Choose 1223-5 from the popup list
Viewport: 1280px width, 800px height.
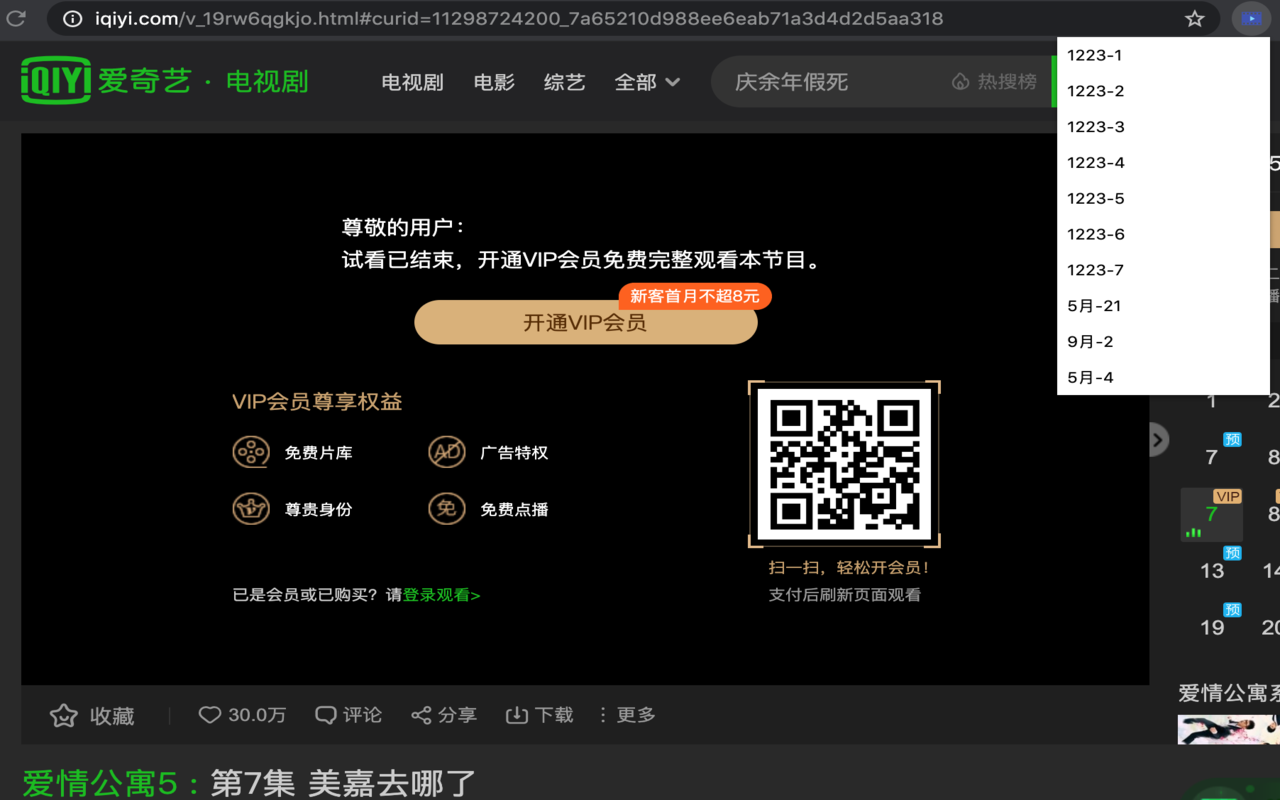tap(1163, 199)
